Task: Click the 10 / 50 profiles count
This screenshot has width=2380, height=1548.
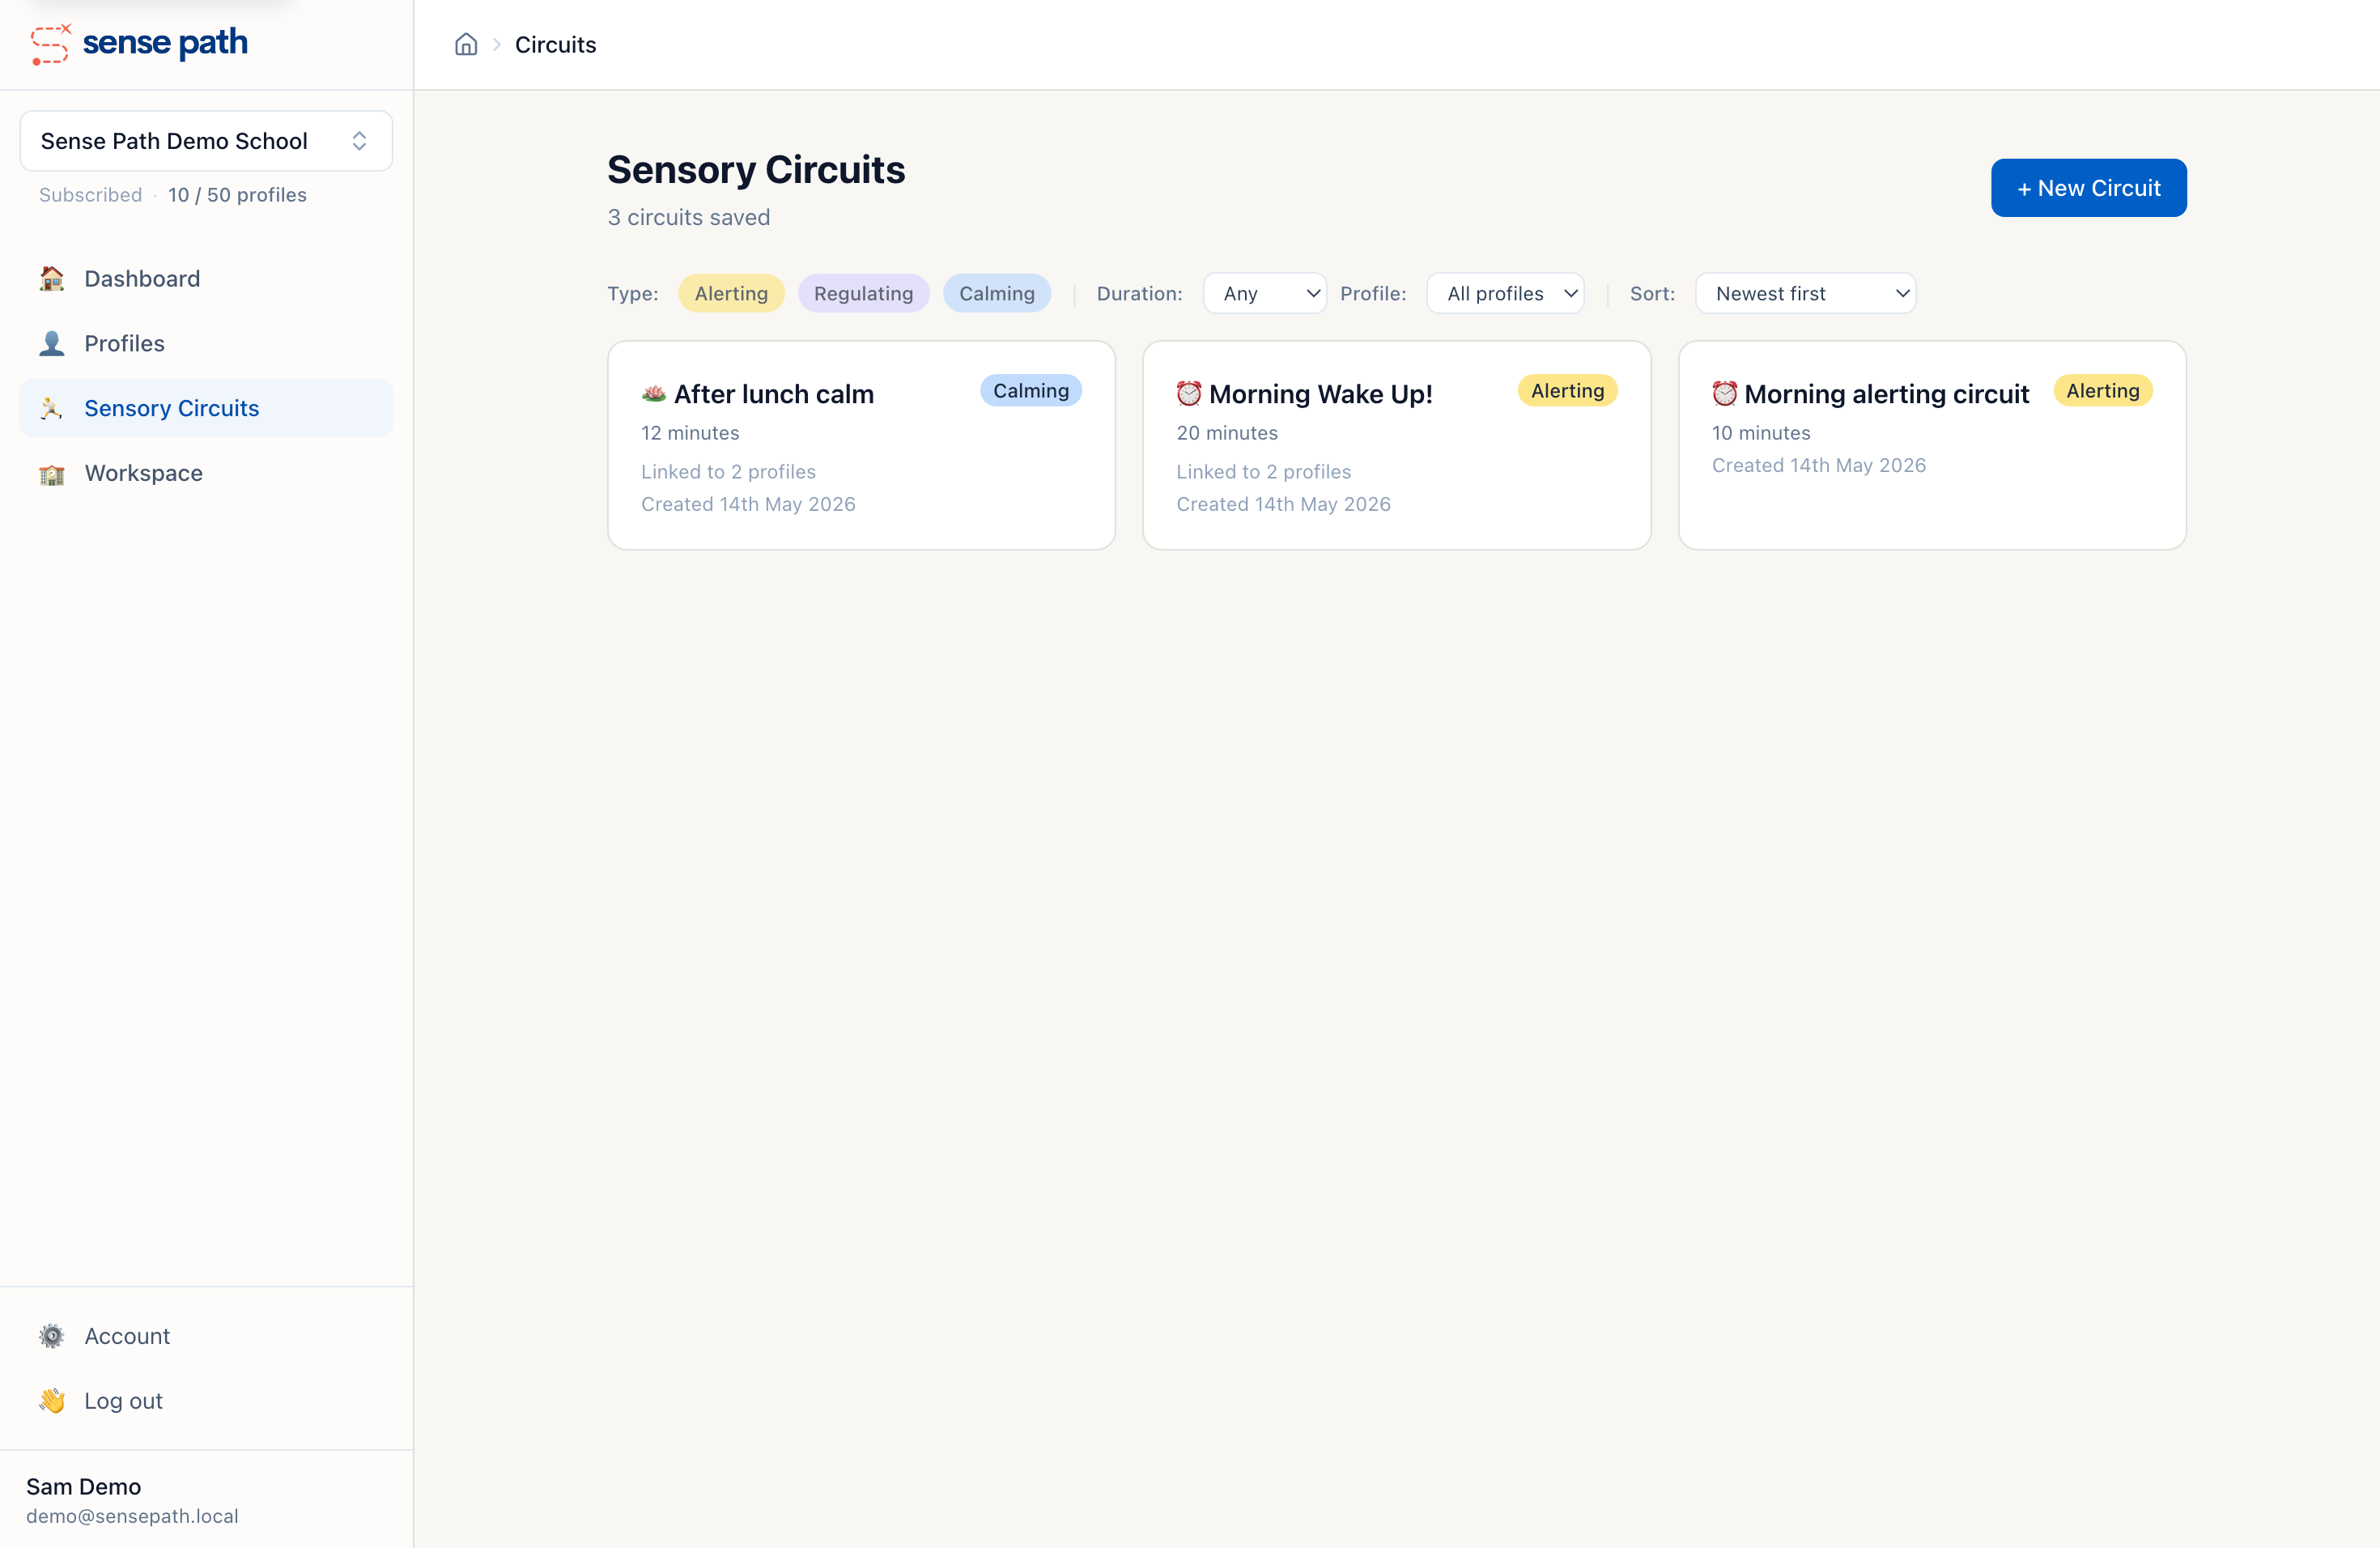Action: point(237,195)
